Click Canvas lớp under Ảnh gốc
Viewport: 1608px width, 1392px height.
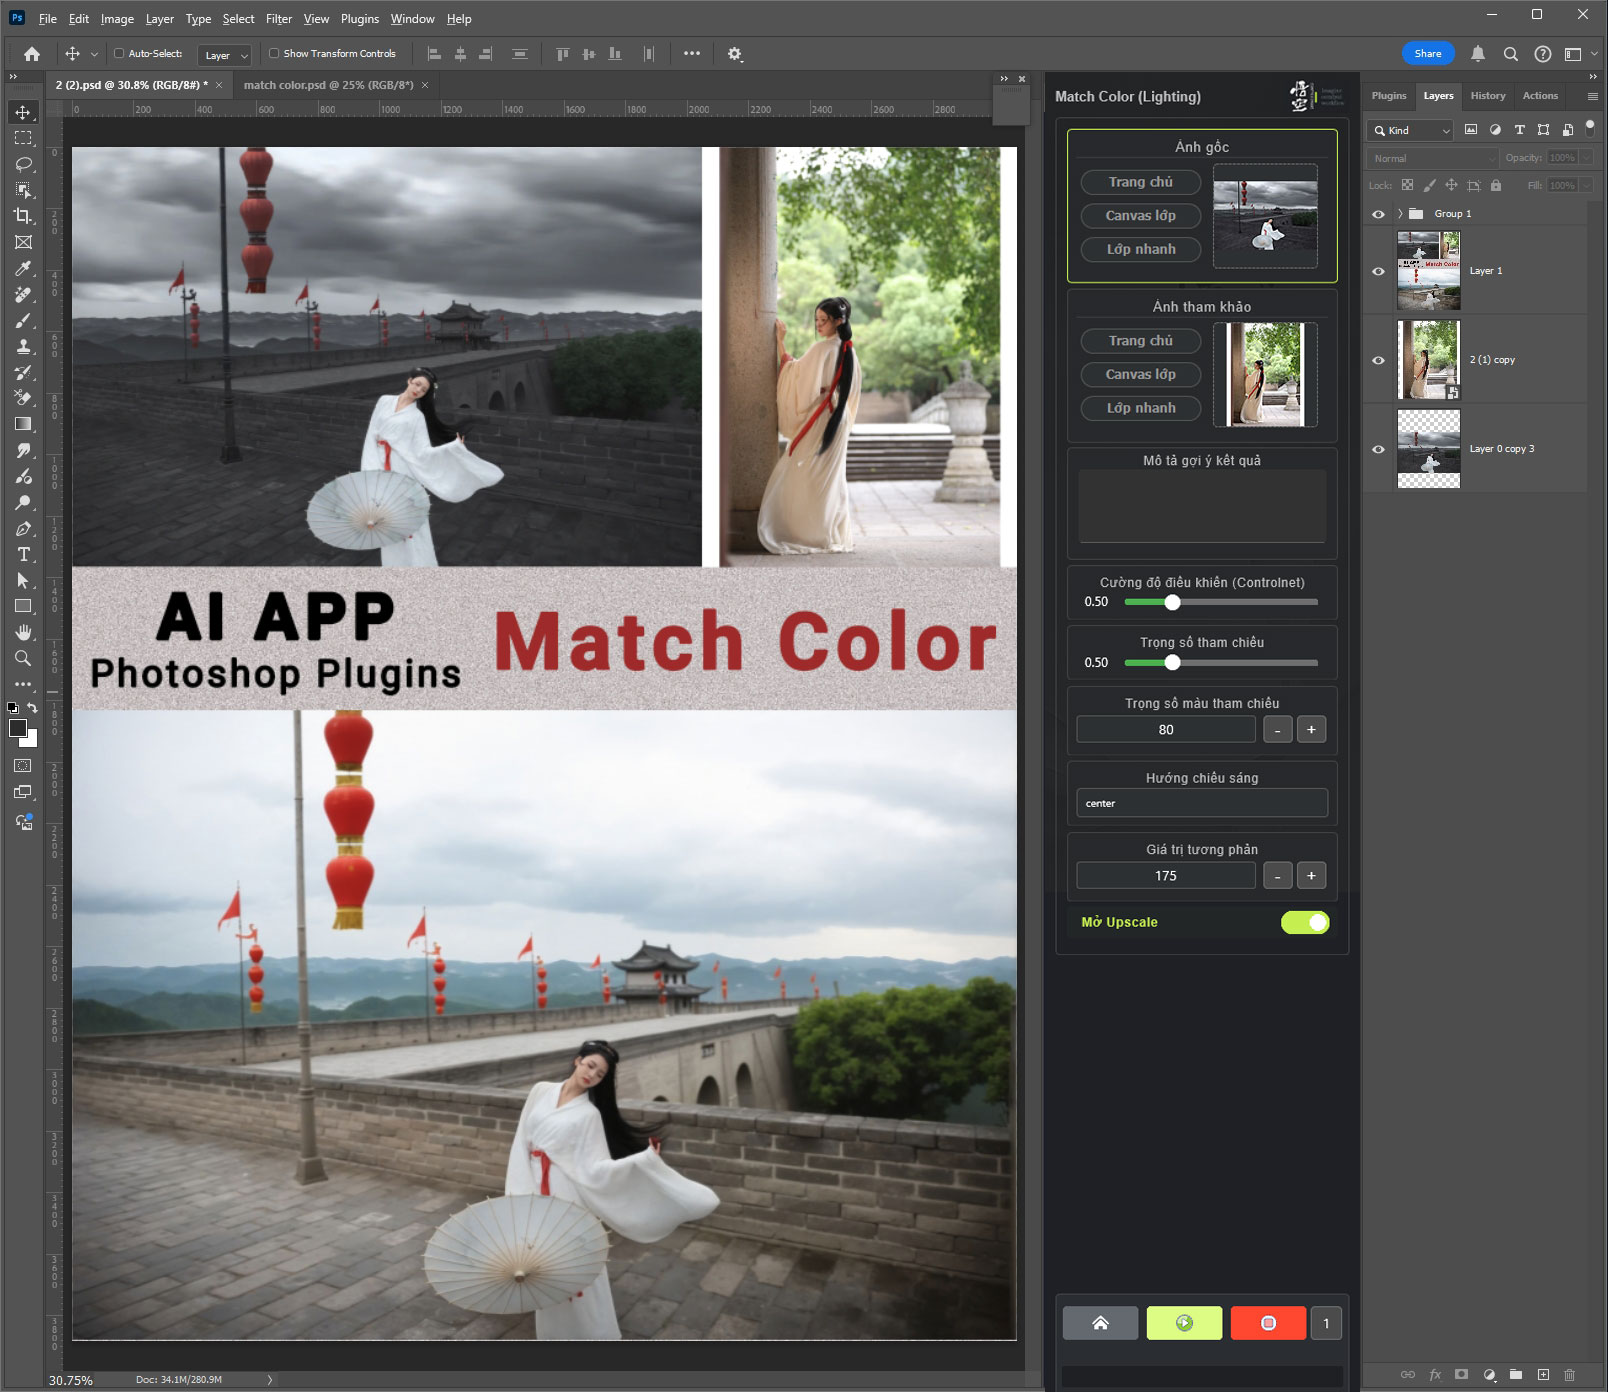point(1140,216)
